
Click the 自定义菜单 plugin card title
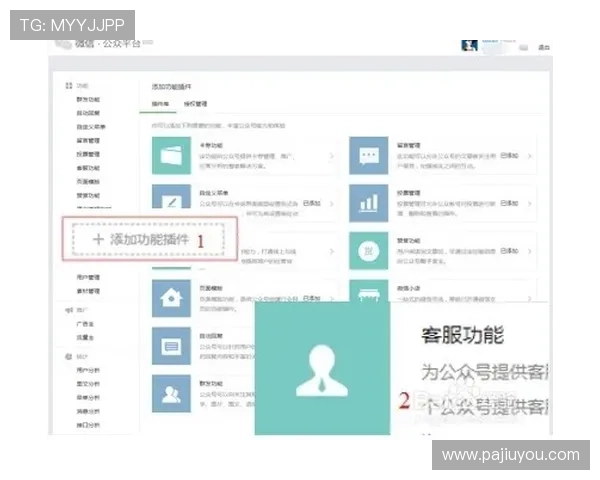coord(214,193)
